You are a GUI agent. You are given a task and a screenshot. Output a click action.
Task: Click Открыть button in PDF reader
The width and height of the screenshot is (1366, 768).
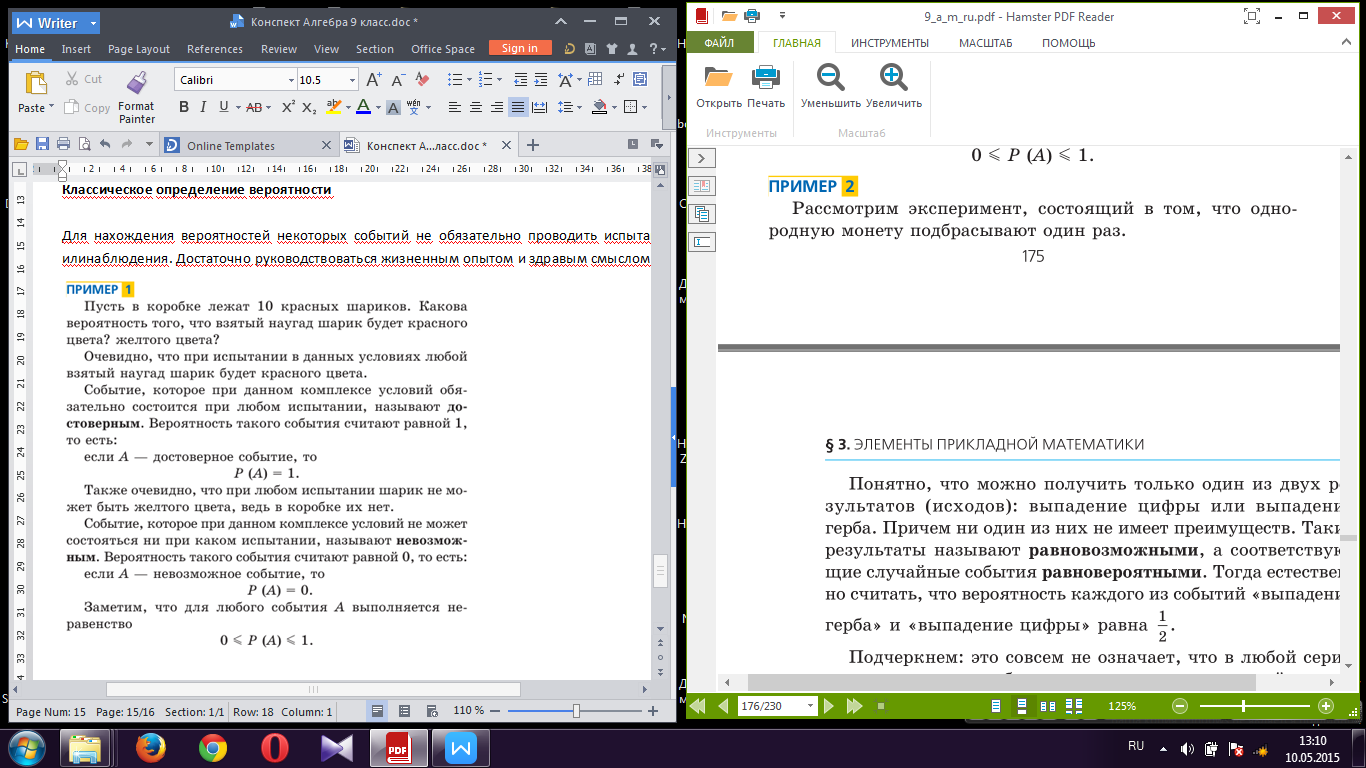[x=719, y=87]
